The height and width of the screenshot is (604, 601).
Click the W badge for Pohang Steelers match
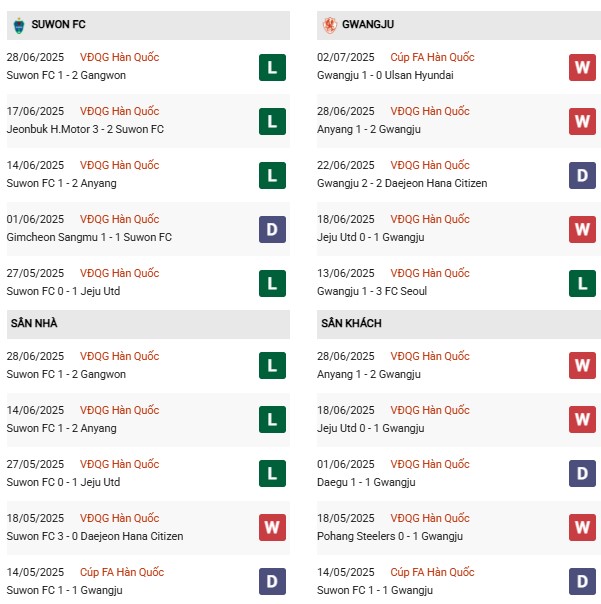click(582, 529)
